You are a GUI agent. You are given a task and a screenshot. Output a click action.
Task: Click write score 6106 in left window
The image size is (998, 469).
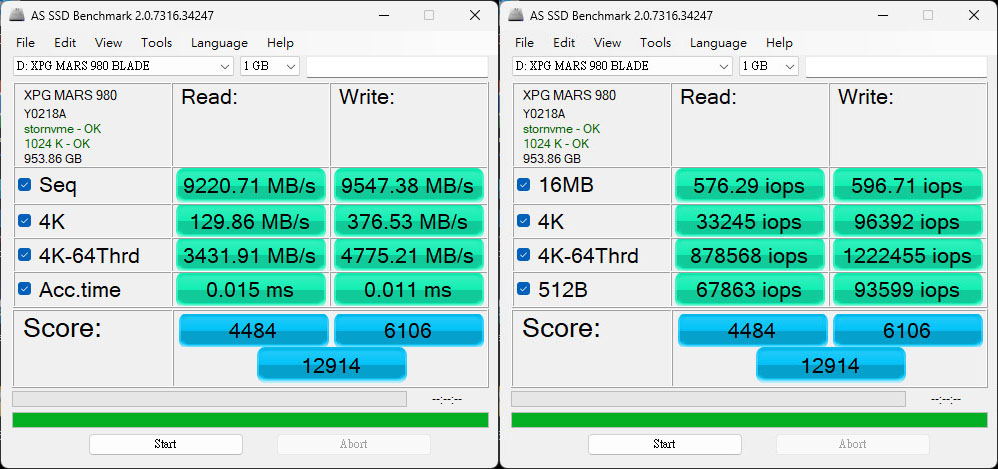click(x=409, y=330)
